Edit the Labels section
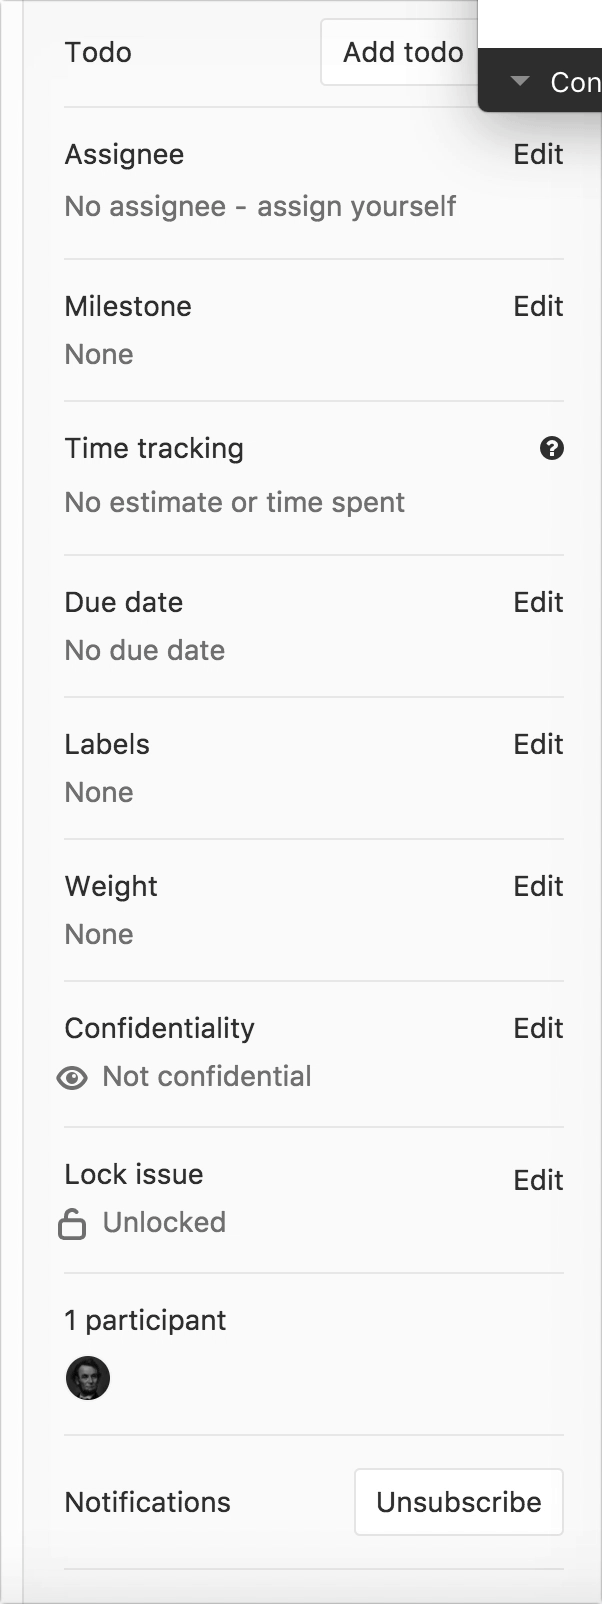Viewport: 602px width, 1604px height. [538, 745]
